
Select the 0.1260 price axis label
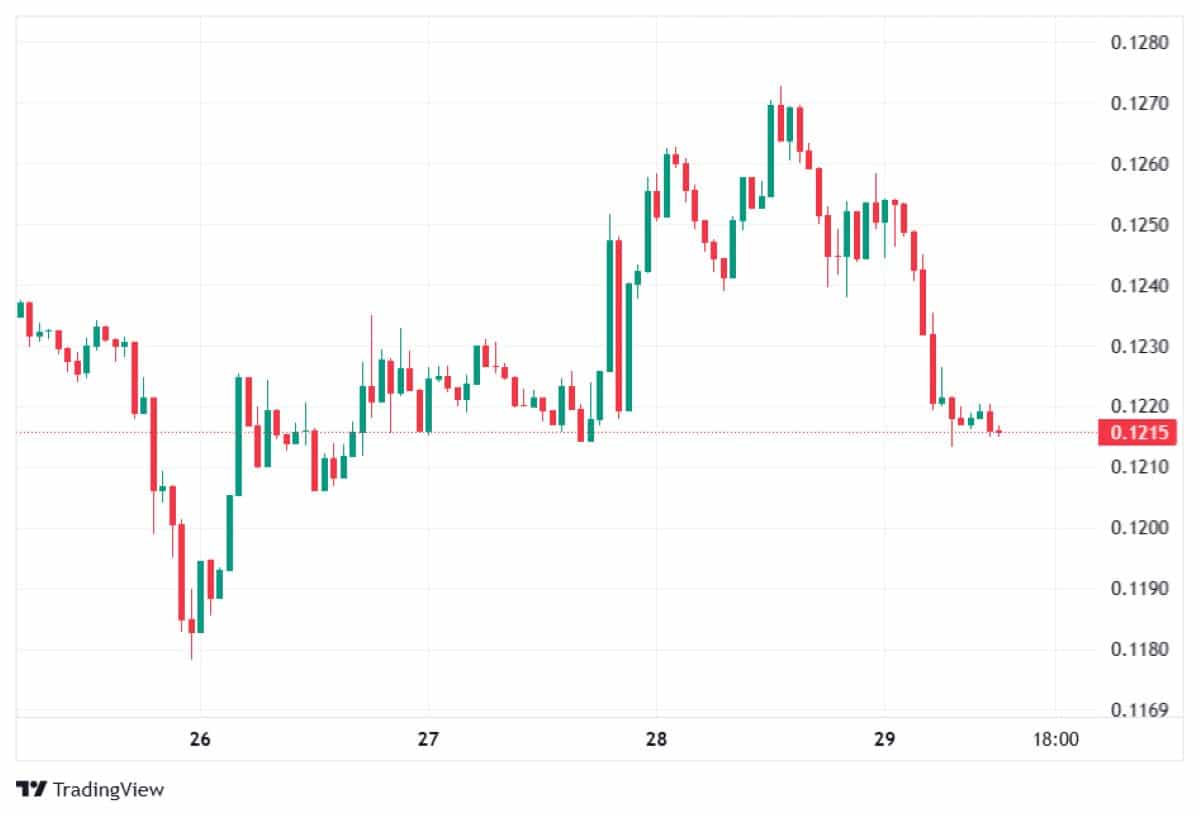[x=1139, y=164]
